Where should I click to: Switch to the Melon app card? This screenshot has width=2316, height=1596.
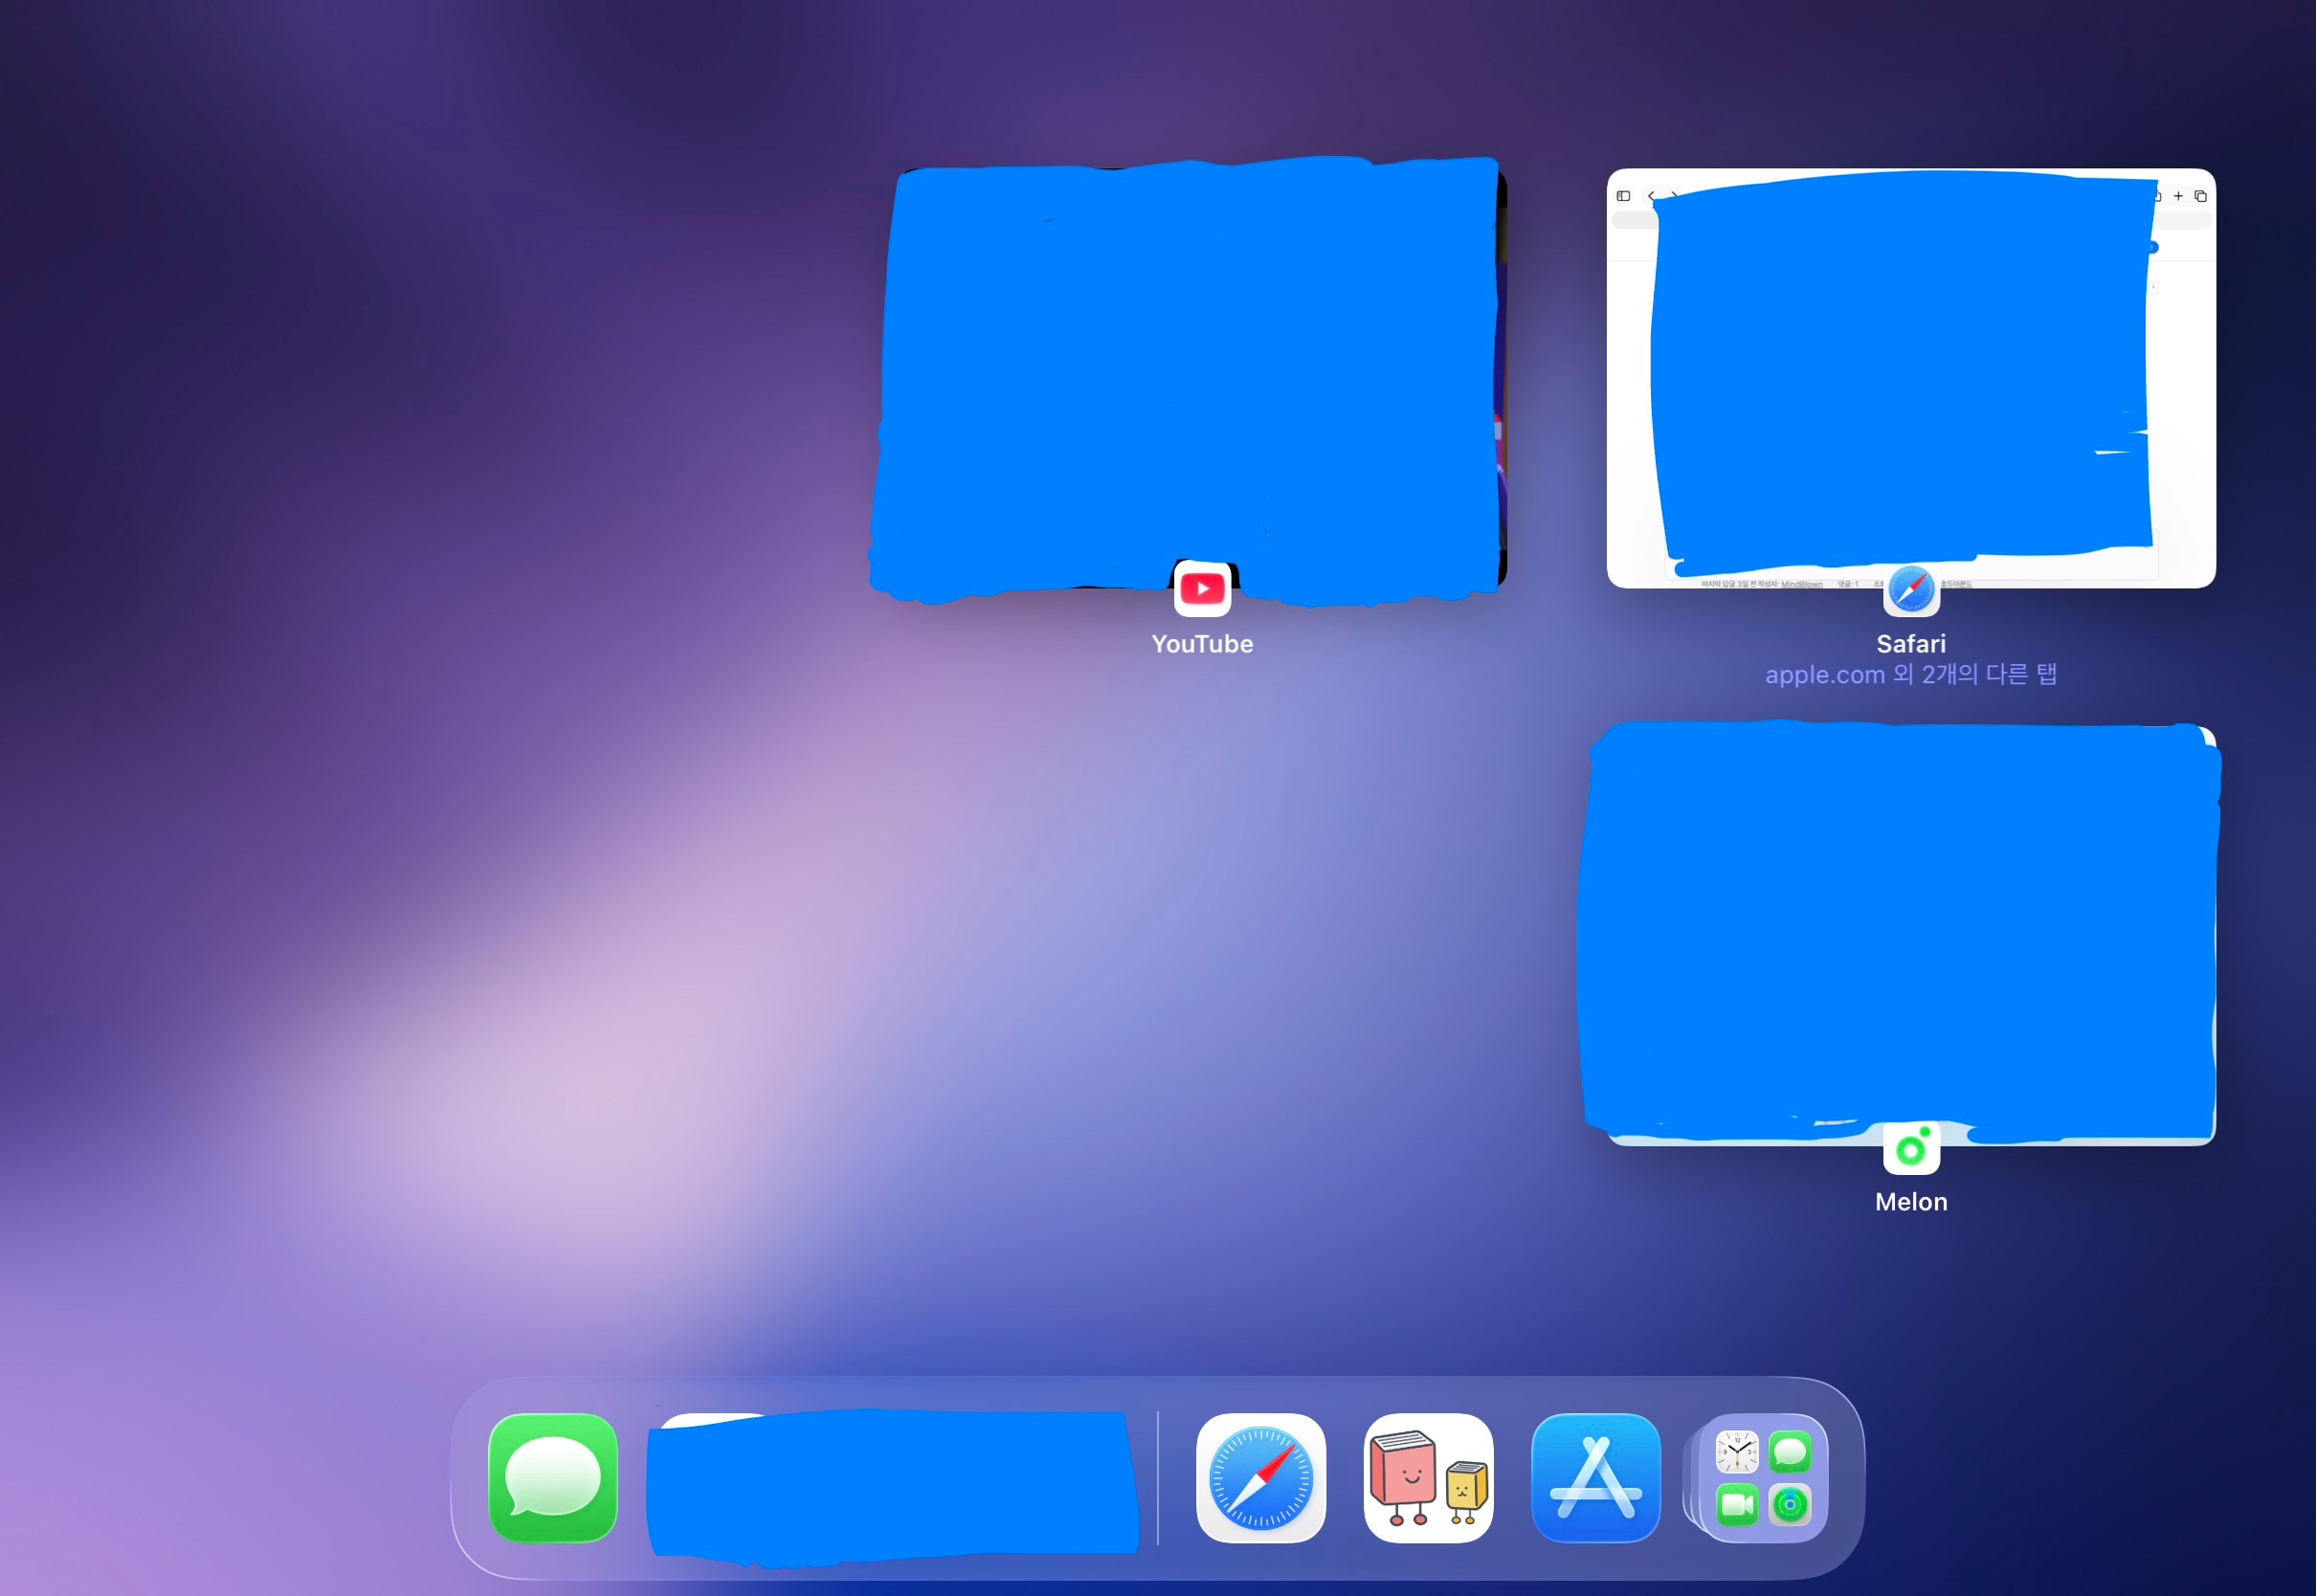(x=1900, y=930)
